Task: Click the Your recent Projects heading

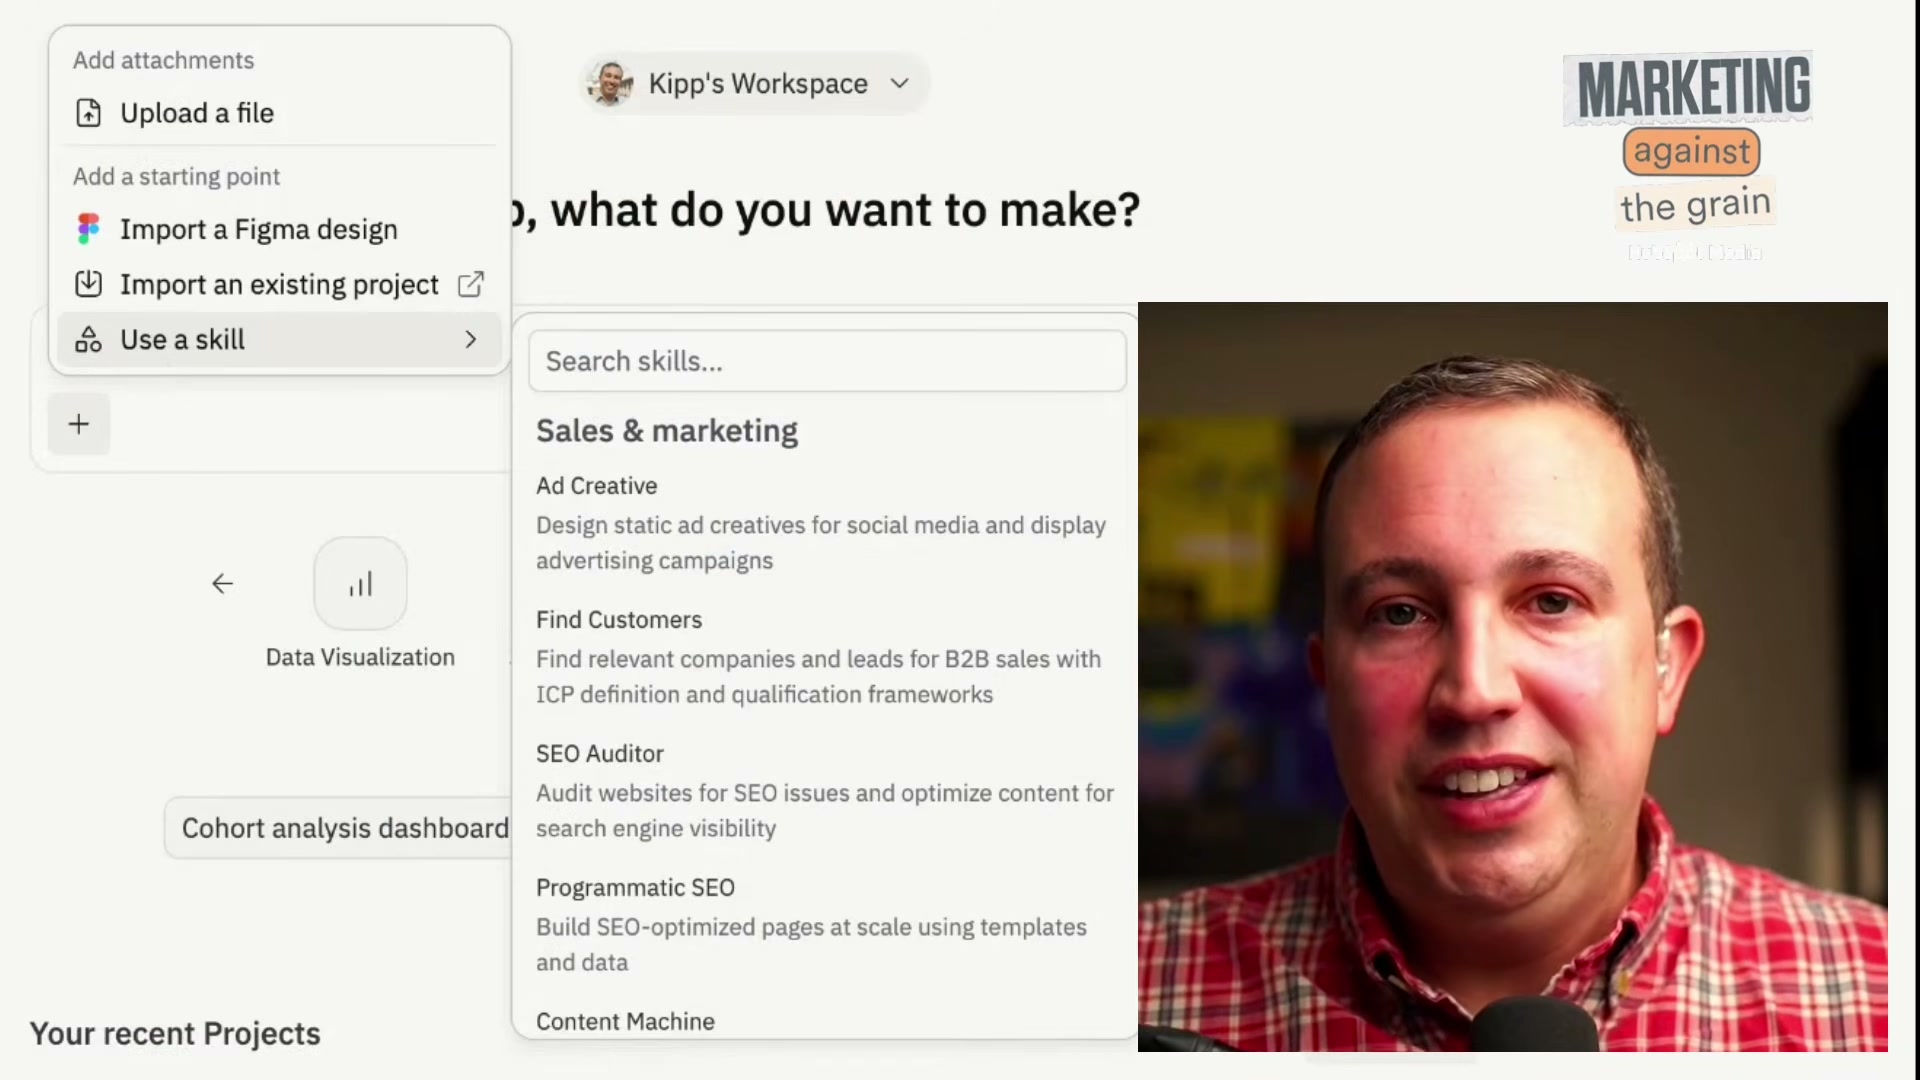Action: (175, 1033)
